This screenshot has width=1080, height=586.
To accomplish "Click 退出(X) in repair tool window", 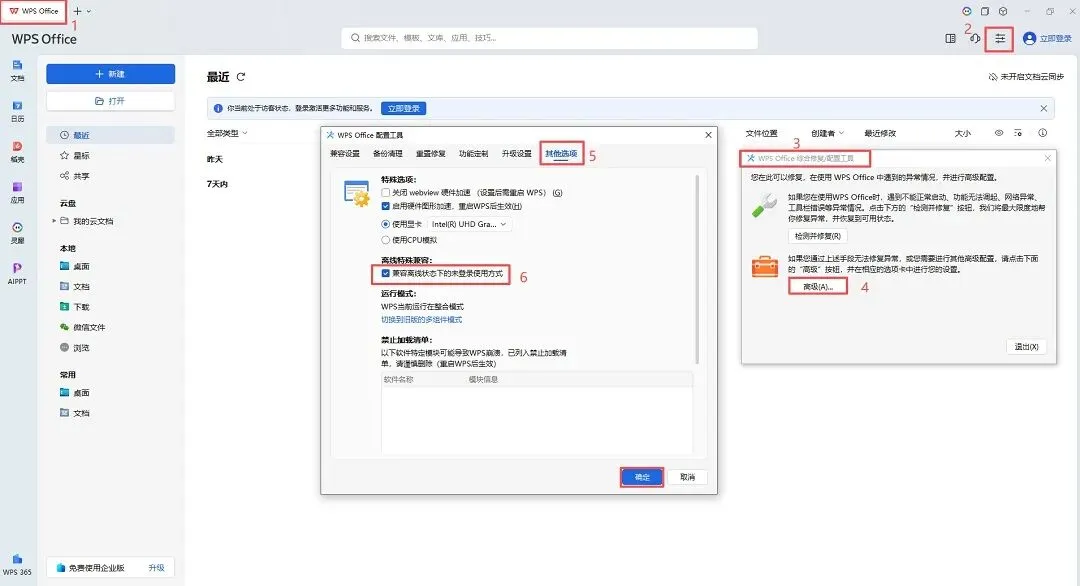I will tap(1026, 346).
